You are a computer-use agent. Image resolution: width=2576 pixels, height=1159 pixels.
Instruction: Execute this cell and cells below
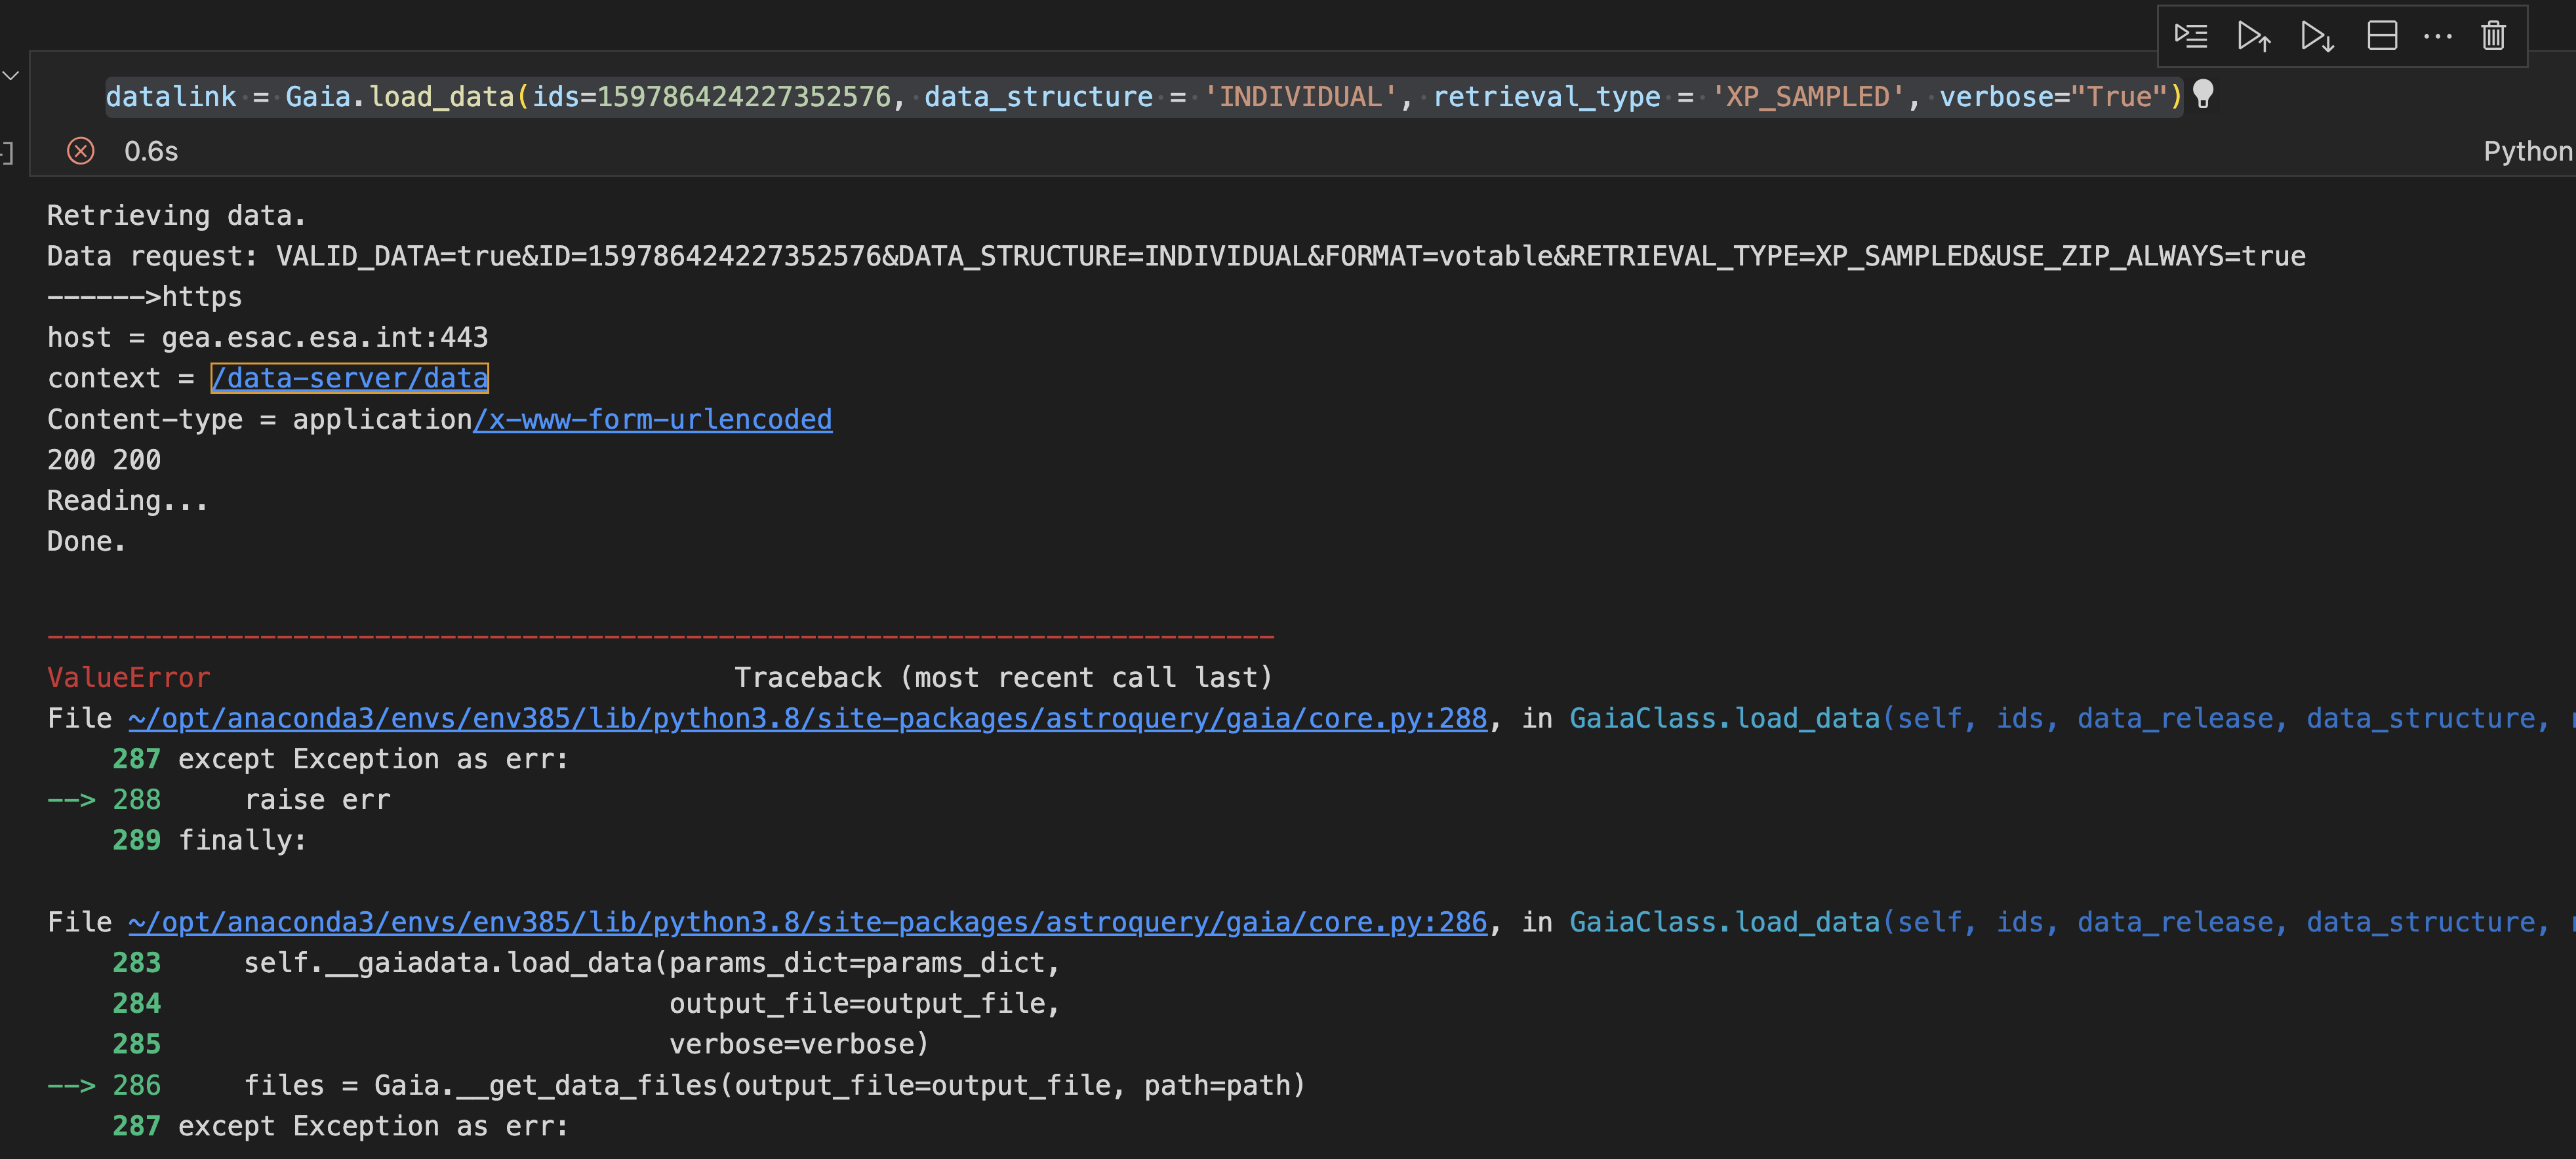(2316, 37)
